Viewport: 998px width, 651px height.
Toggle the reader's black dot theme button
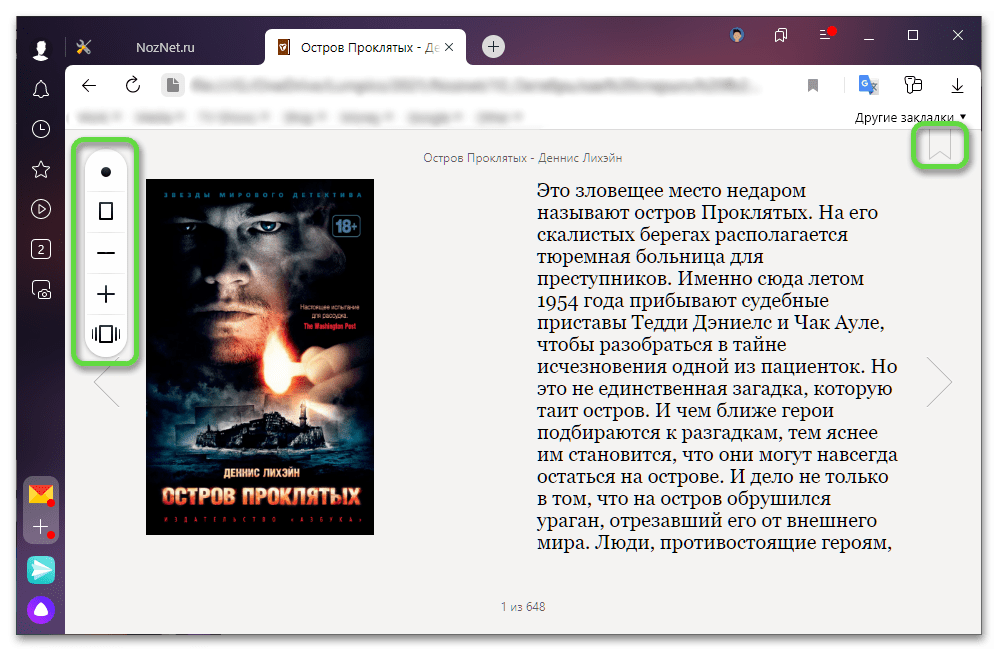(x=106, y=172)
